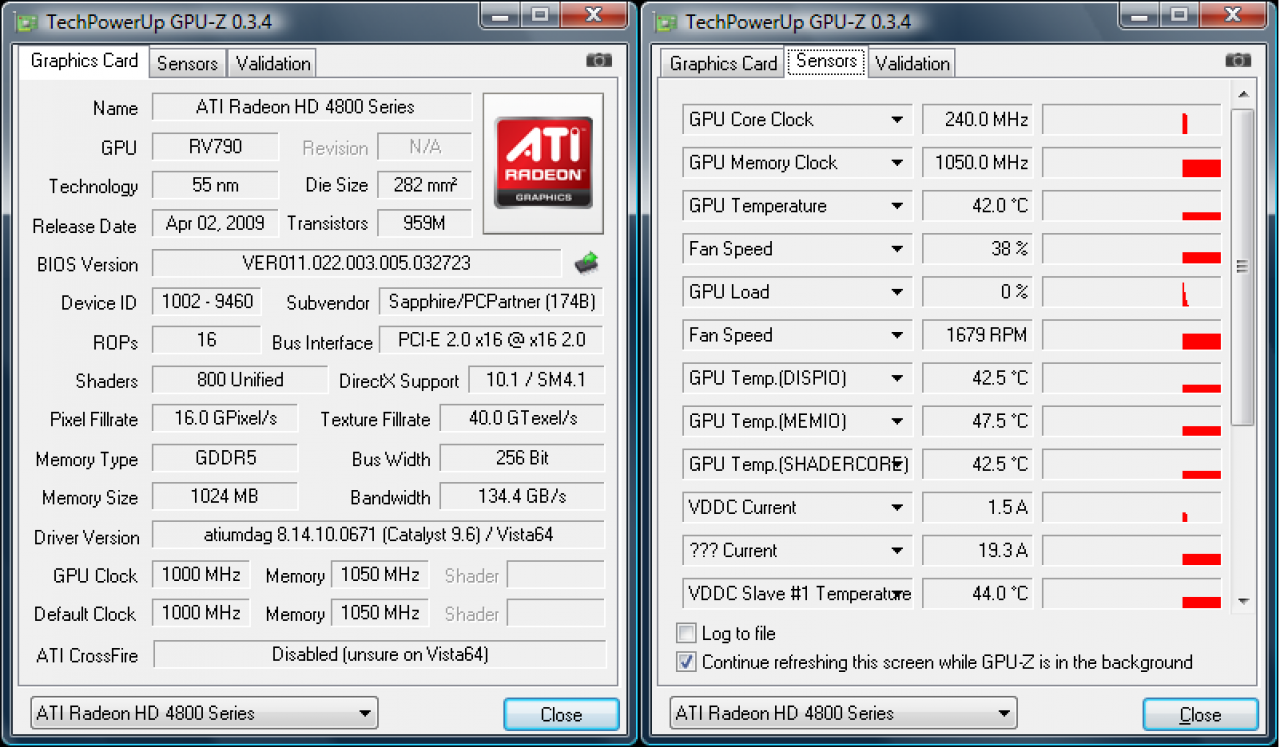Click the camera screenshot icon in Sensors window

tap(1238, 60)
